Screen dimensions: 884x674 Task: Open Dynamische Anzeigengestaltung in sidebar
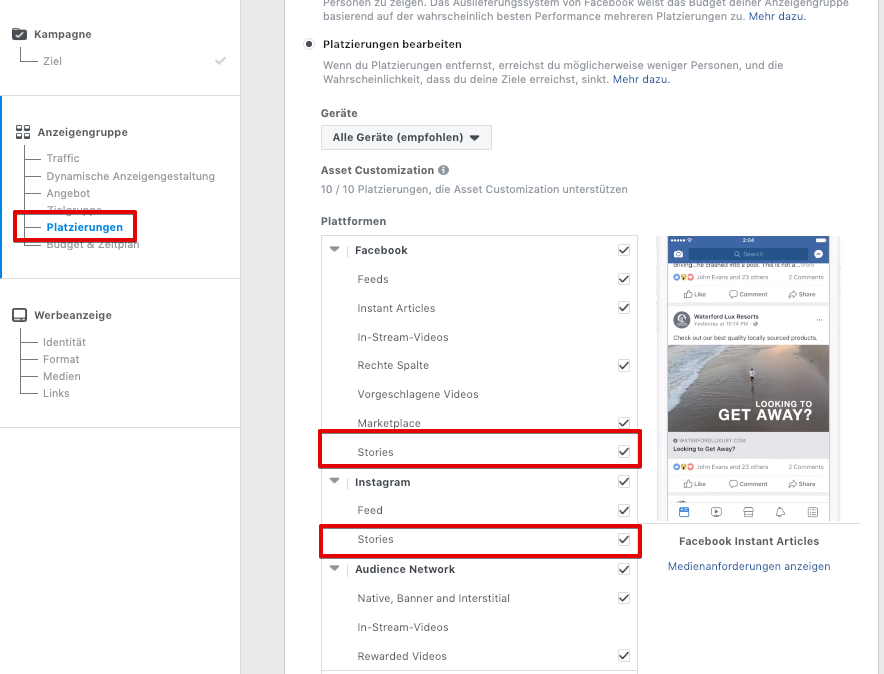[130, 176]
